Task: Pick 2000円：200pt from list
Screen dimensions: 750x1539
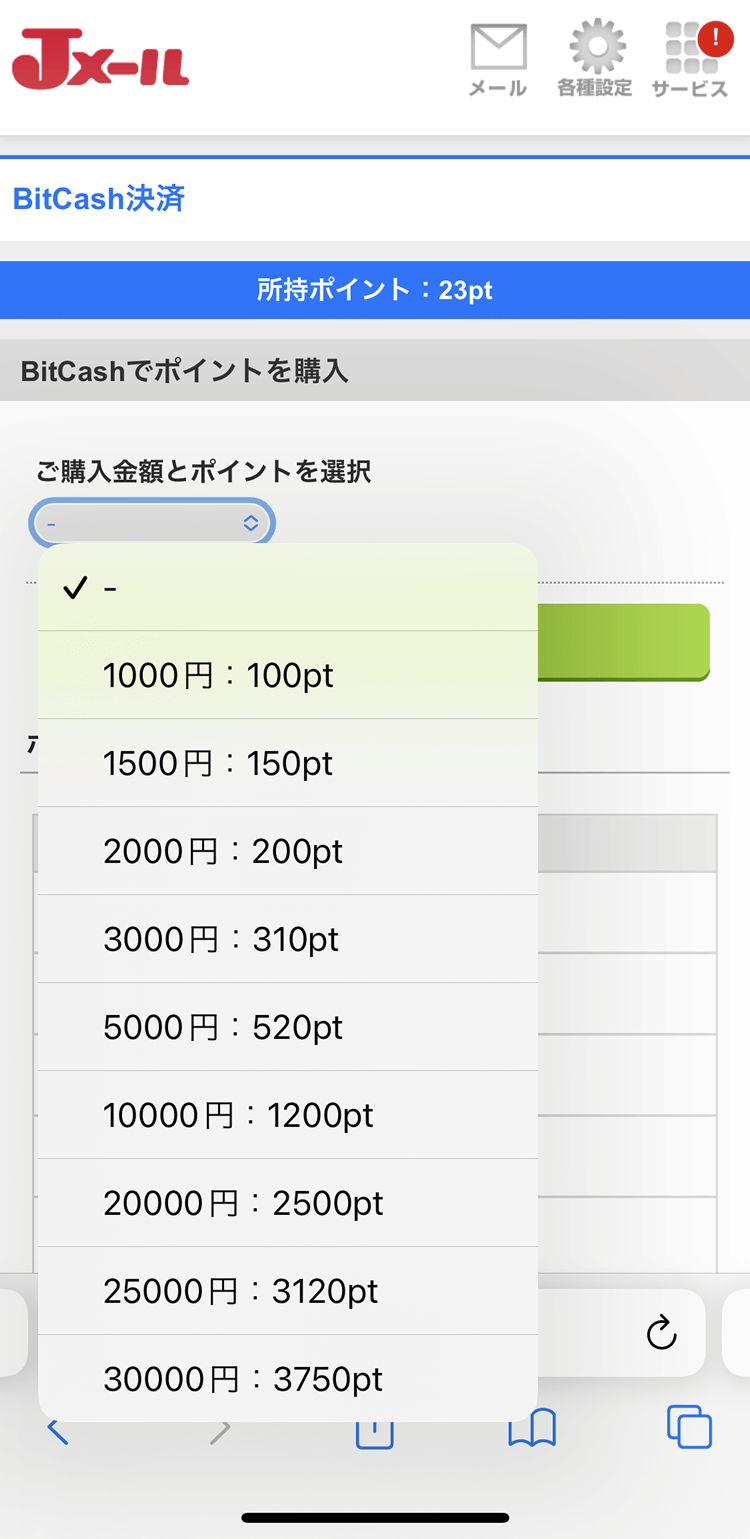Action: click(288, 851)
